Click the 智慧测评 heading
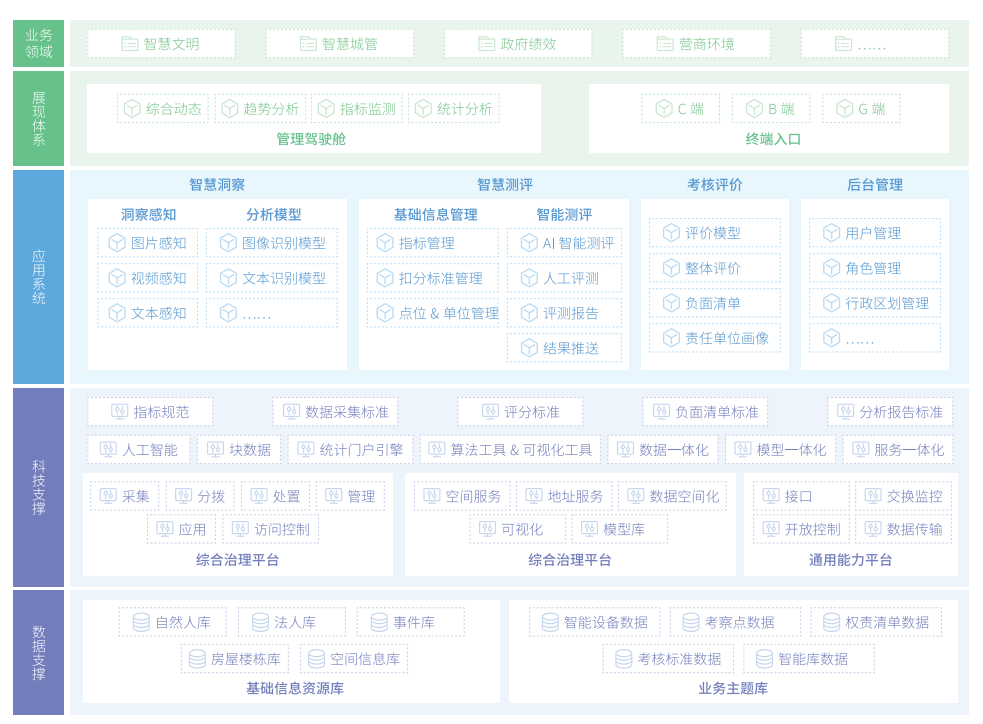Screen dimensions: 983x724 click(x=505, y=185)
